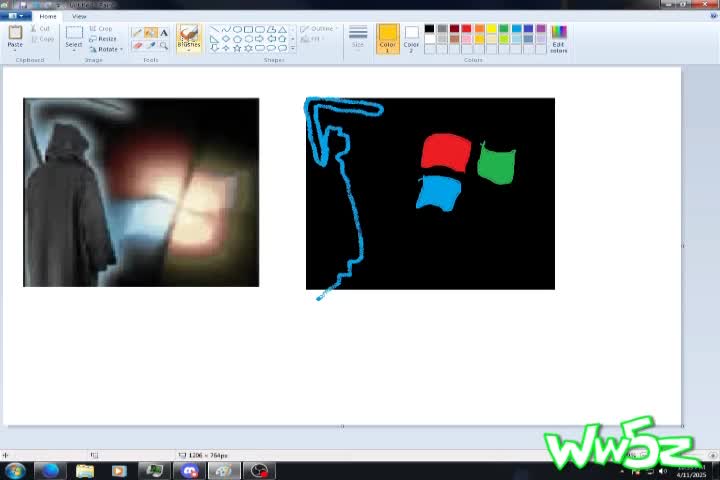The height and width of the screenshot is (480, 720).
Task: Choose the Rounded rectangle shape
Action: (260, 29)
